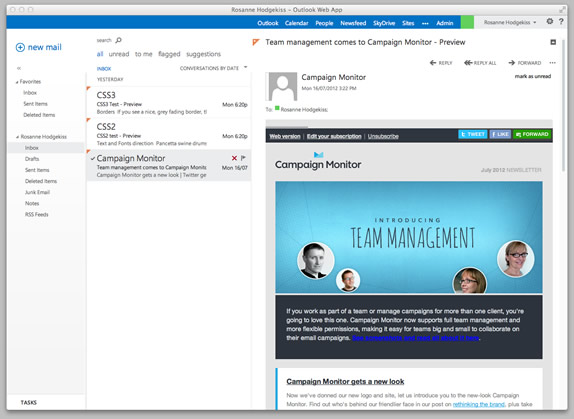The width and height of the screenshot is (574, 419).
Task: Click the Campaign Monitor envelope logo
Action: 318,155
